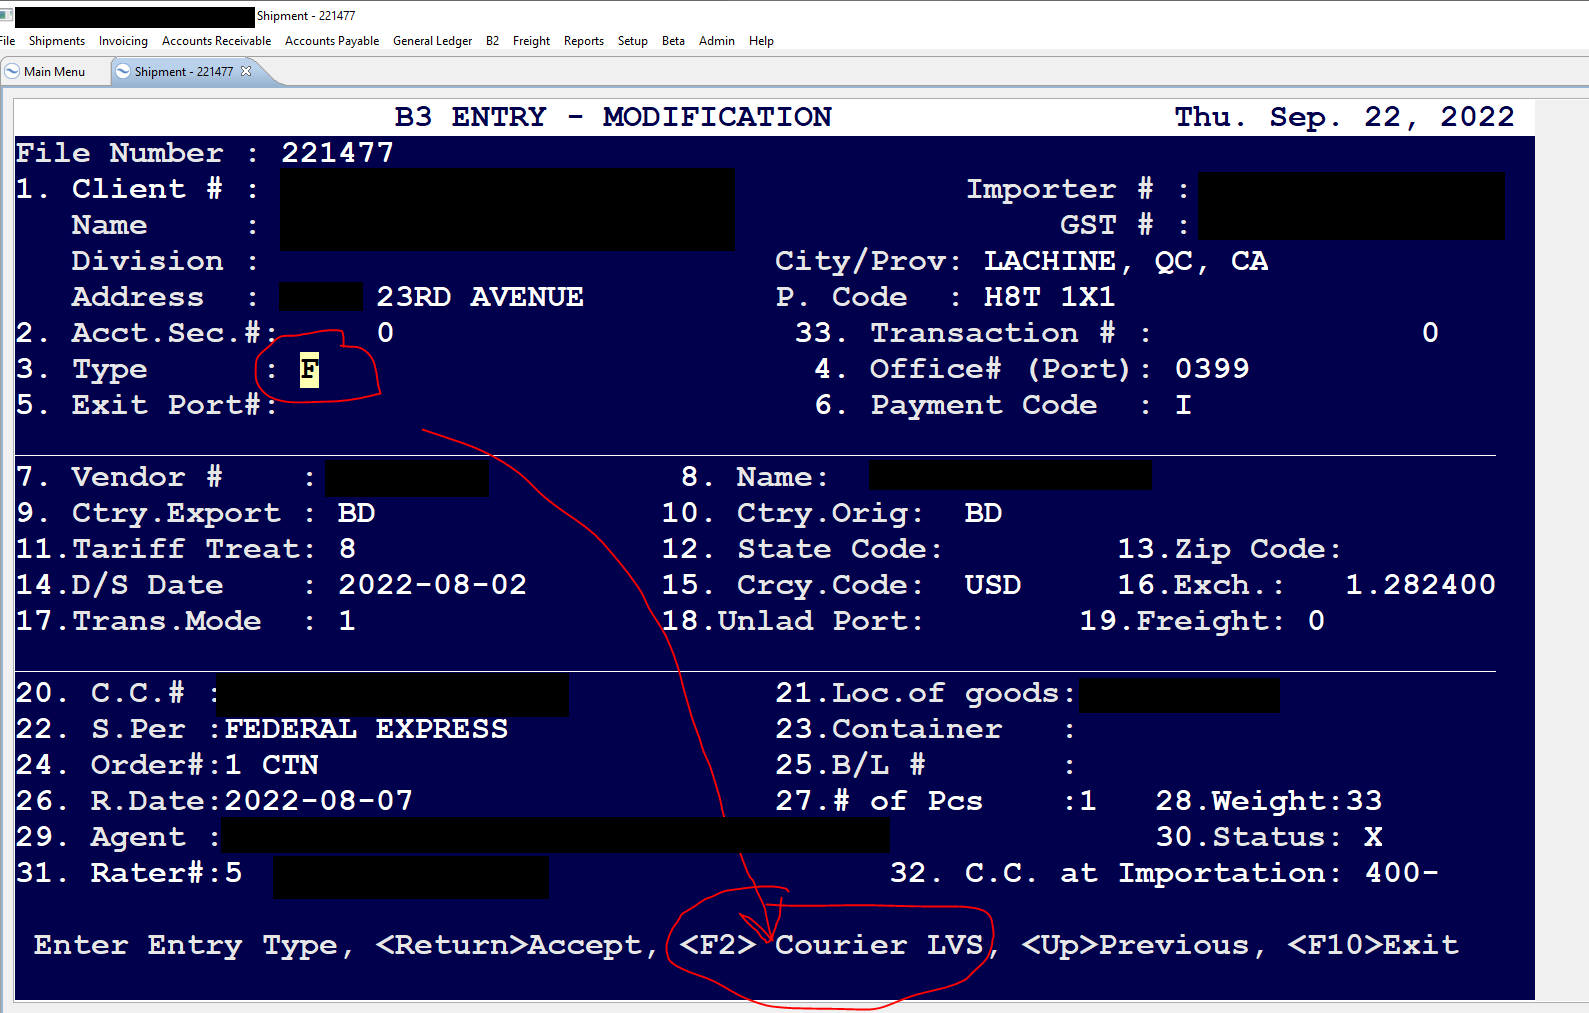1589x1013 pixels.
Task: Click the Acct.Sec.# value 0
Action: pyautogui.click(x=385, y=333)
